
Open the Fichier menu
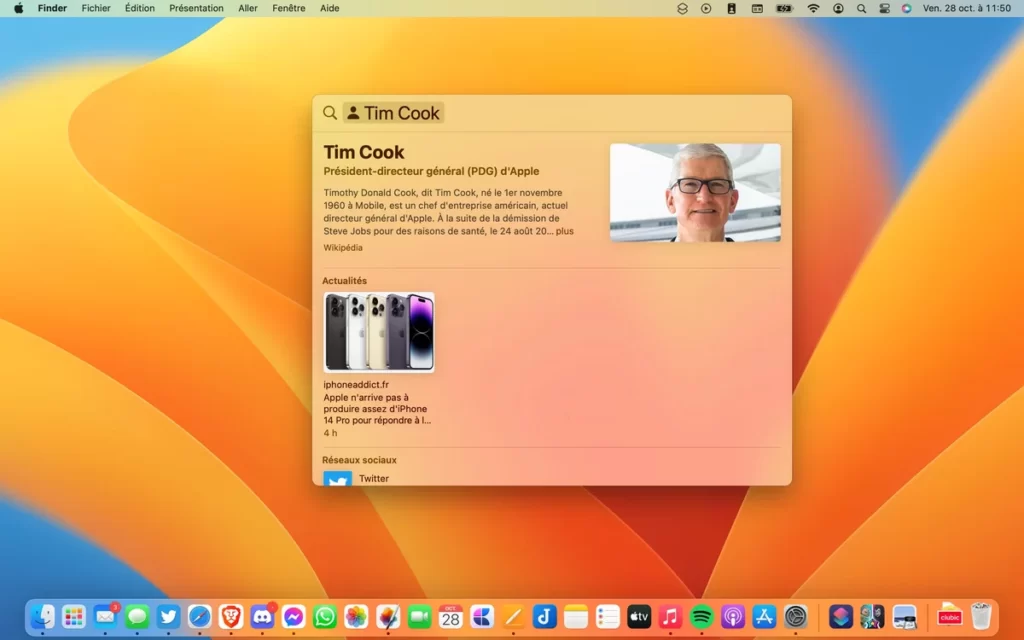click(x=96, y=8)
